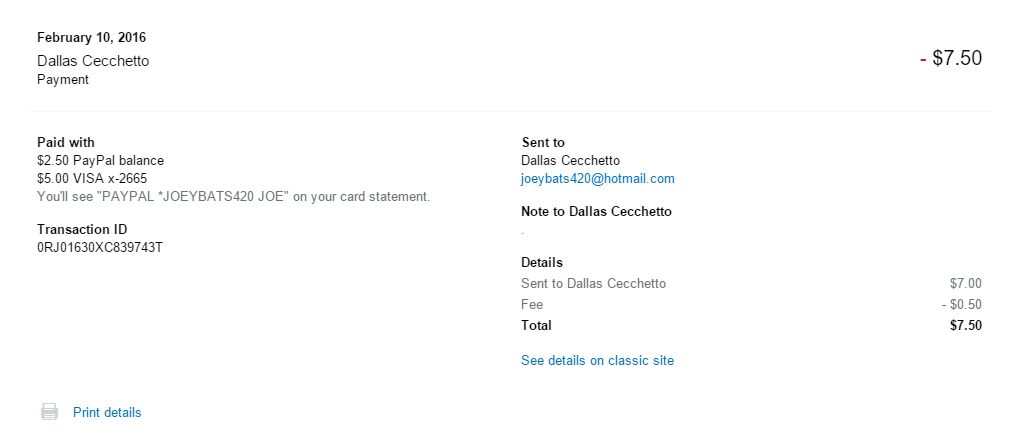Select the Dallas Cecchetto name in the header
The image size is (1030, 439).
tap(93, 61)
